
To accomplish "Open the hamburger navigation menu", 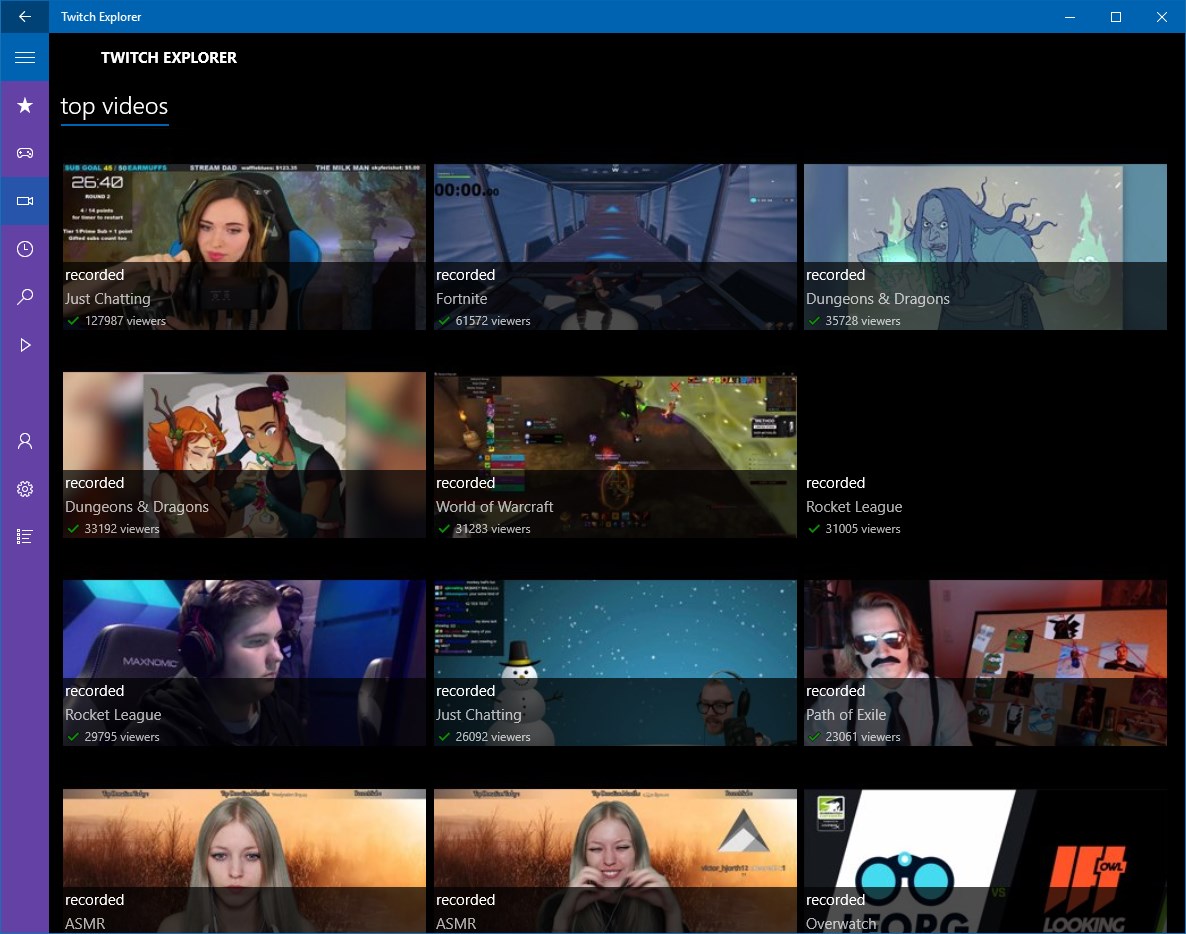I will point(24,57).
